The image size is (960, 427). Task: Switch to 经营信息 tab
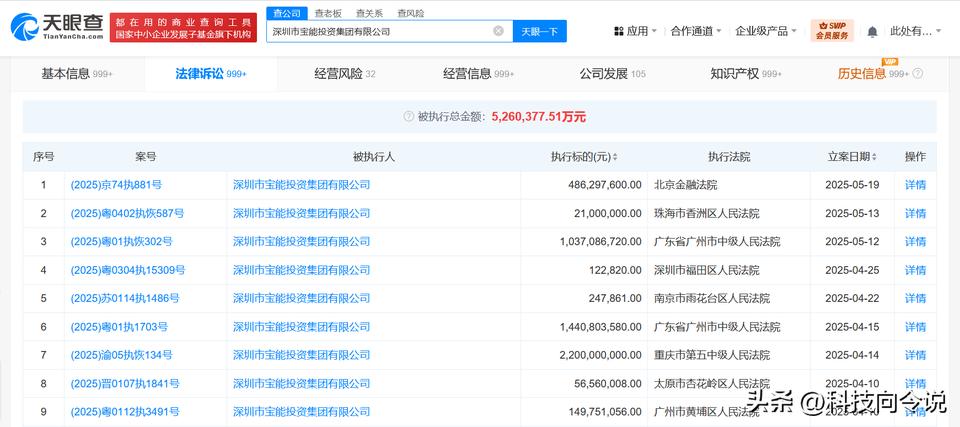pyautogui.click(x=479, y=74)
